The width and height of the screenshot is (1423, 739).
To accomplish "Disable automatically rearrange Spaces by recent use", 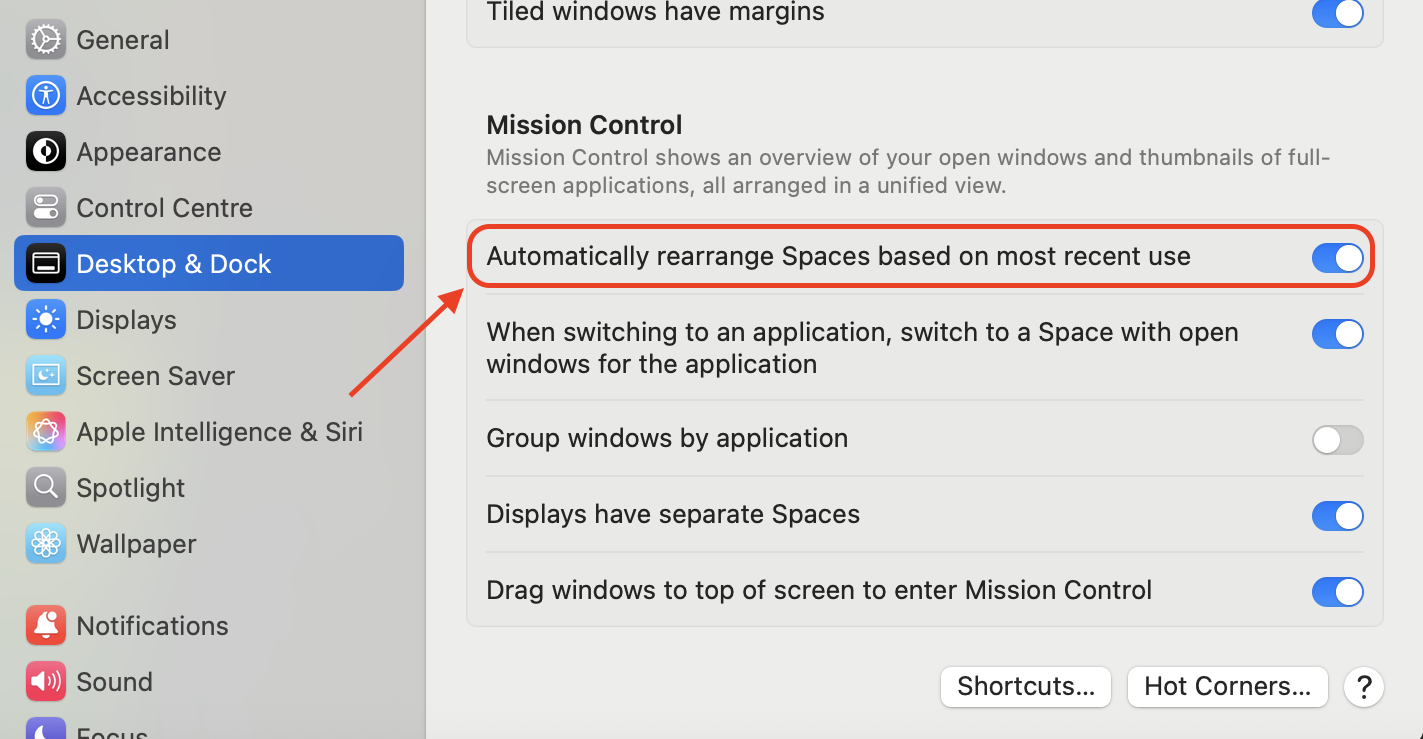I will coord(1338,257).
